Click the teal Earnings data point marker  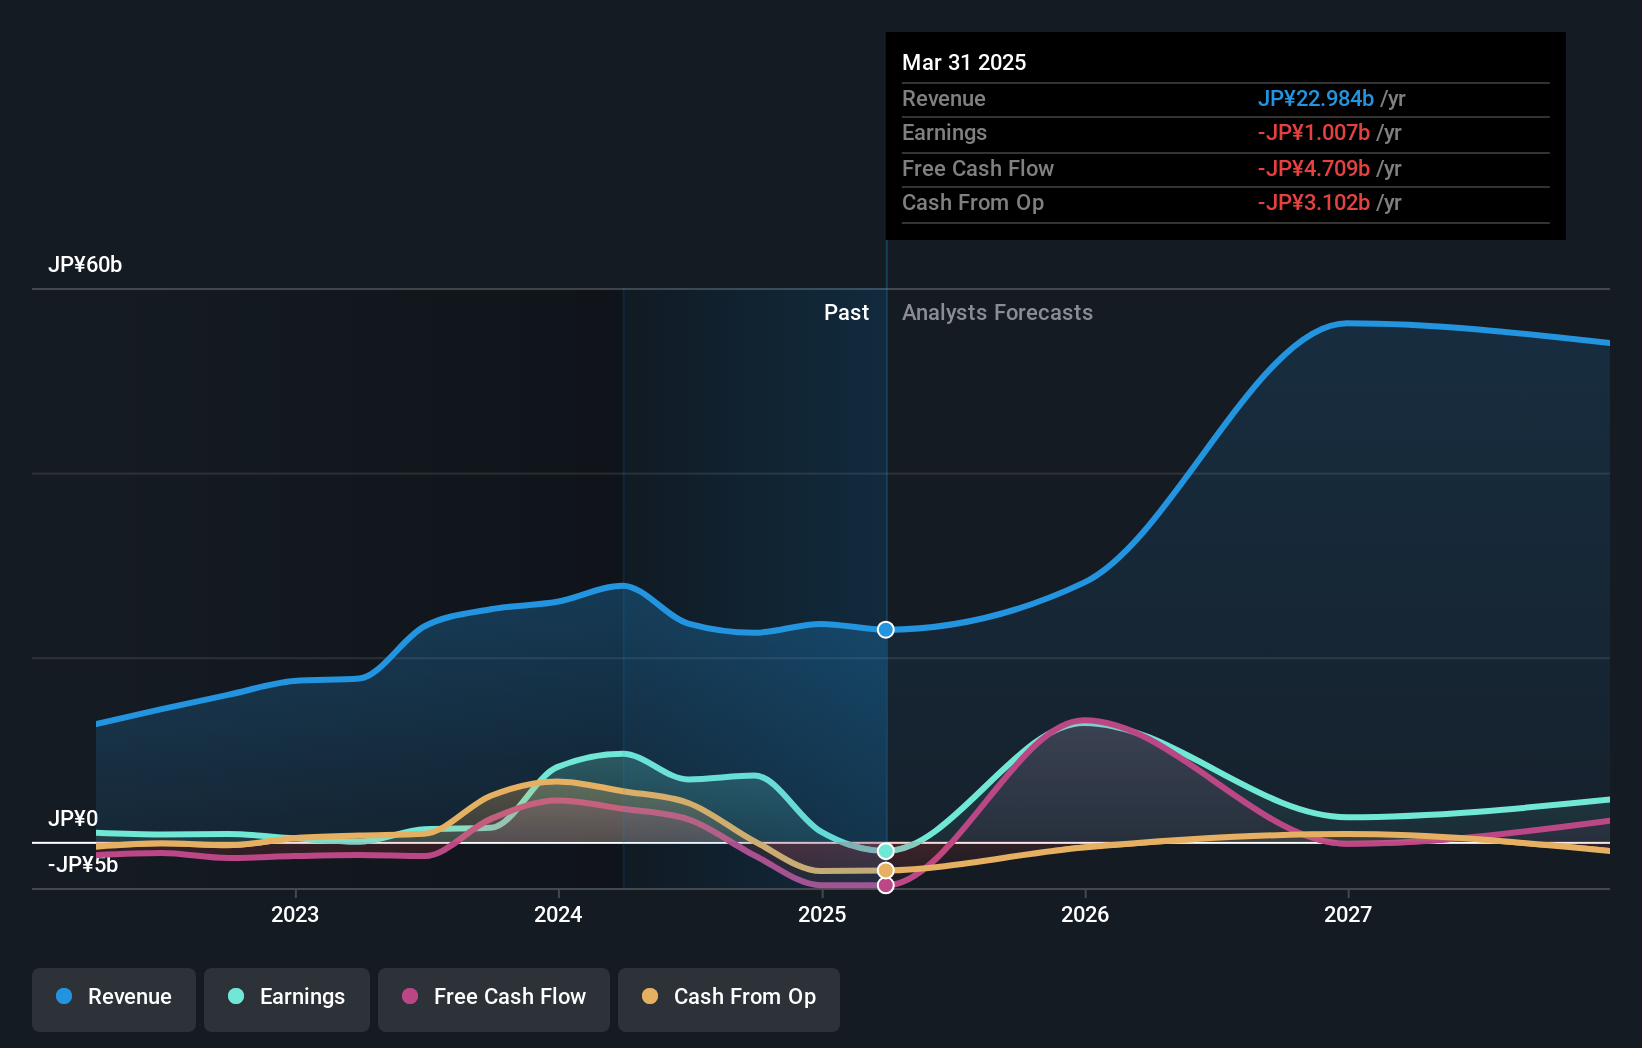(x=886, y=851)
